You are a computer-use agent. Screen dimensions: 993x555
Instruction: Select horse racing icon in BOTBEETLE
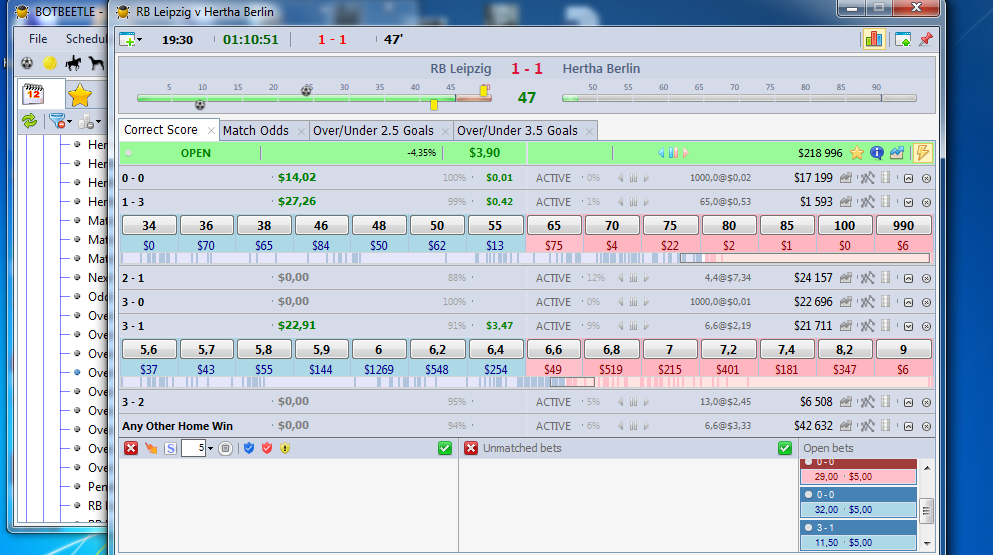click(73, 63)
